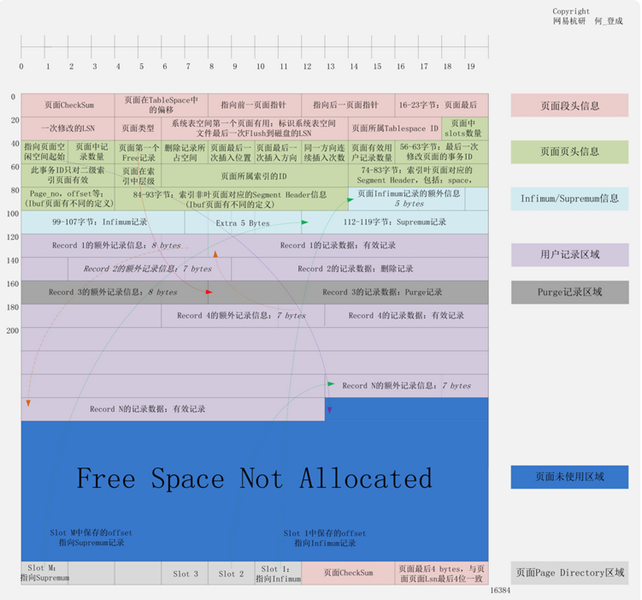This screenshot has height=600, width=642.
Task: Select the Slot M中保存的offset 指向Supremum记录 note
Action: click(91, 538)
